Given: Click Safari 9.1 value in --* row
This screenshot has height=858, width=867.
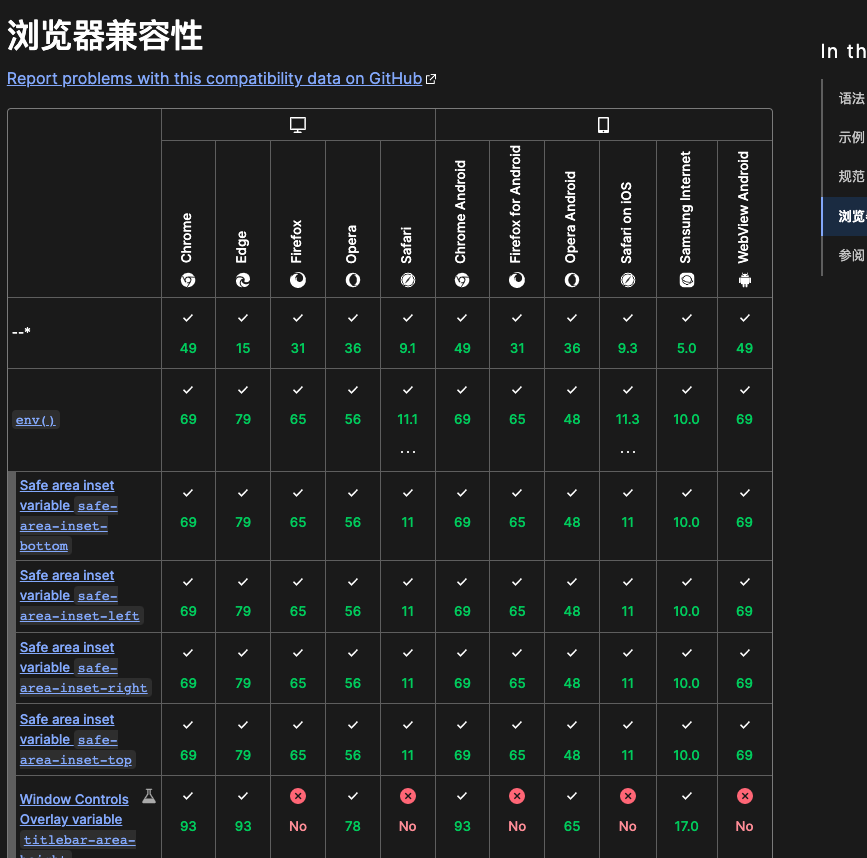Looking at the screenshot, I should pos(408,348).
